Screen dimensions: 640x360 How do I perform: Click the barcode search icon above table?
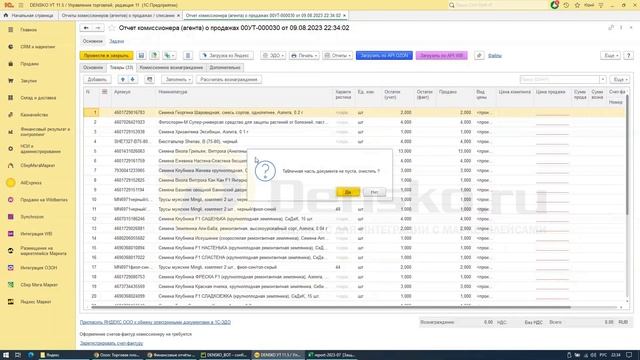pyautogui.click(x=149, y=80)
